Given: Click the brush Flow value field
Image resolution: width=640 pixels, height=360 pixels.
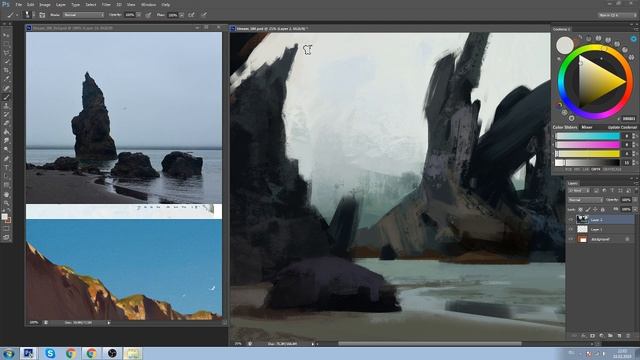Looking at the screenshot, I should point(173,15).
